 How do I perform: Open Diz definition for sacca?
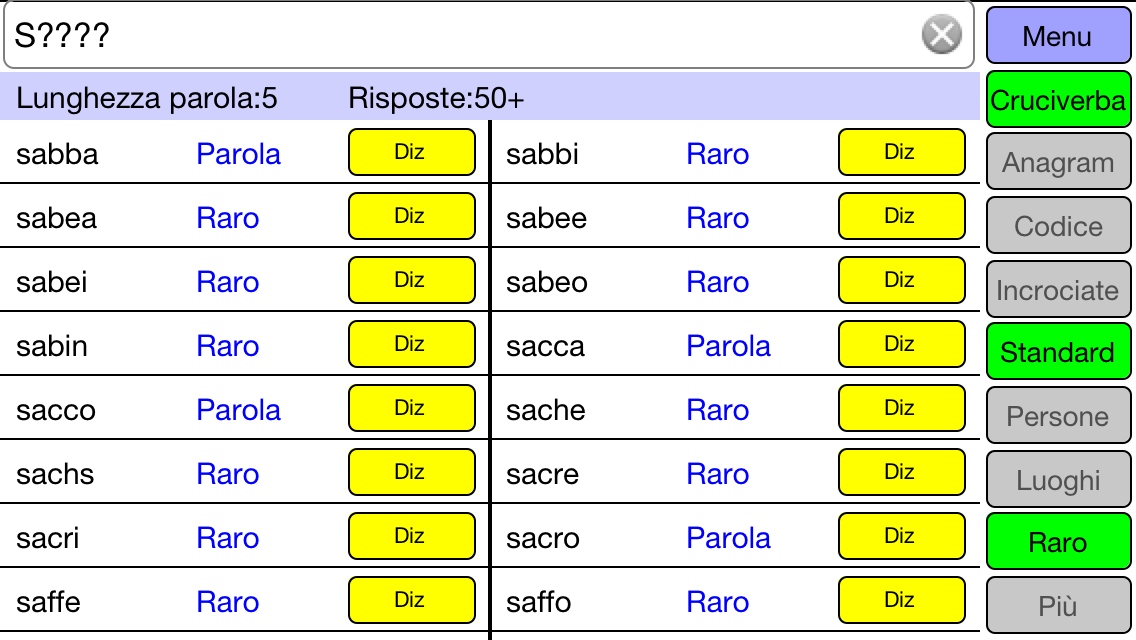click(x=901, y=344)
